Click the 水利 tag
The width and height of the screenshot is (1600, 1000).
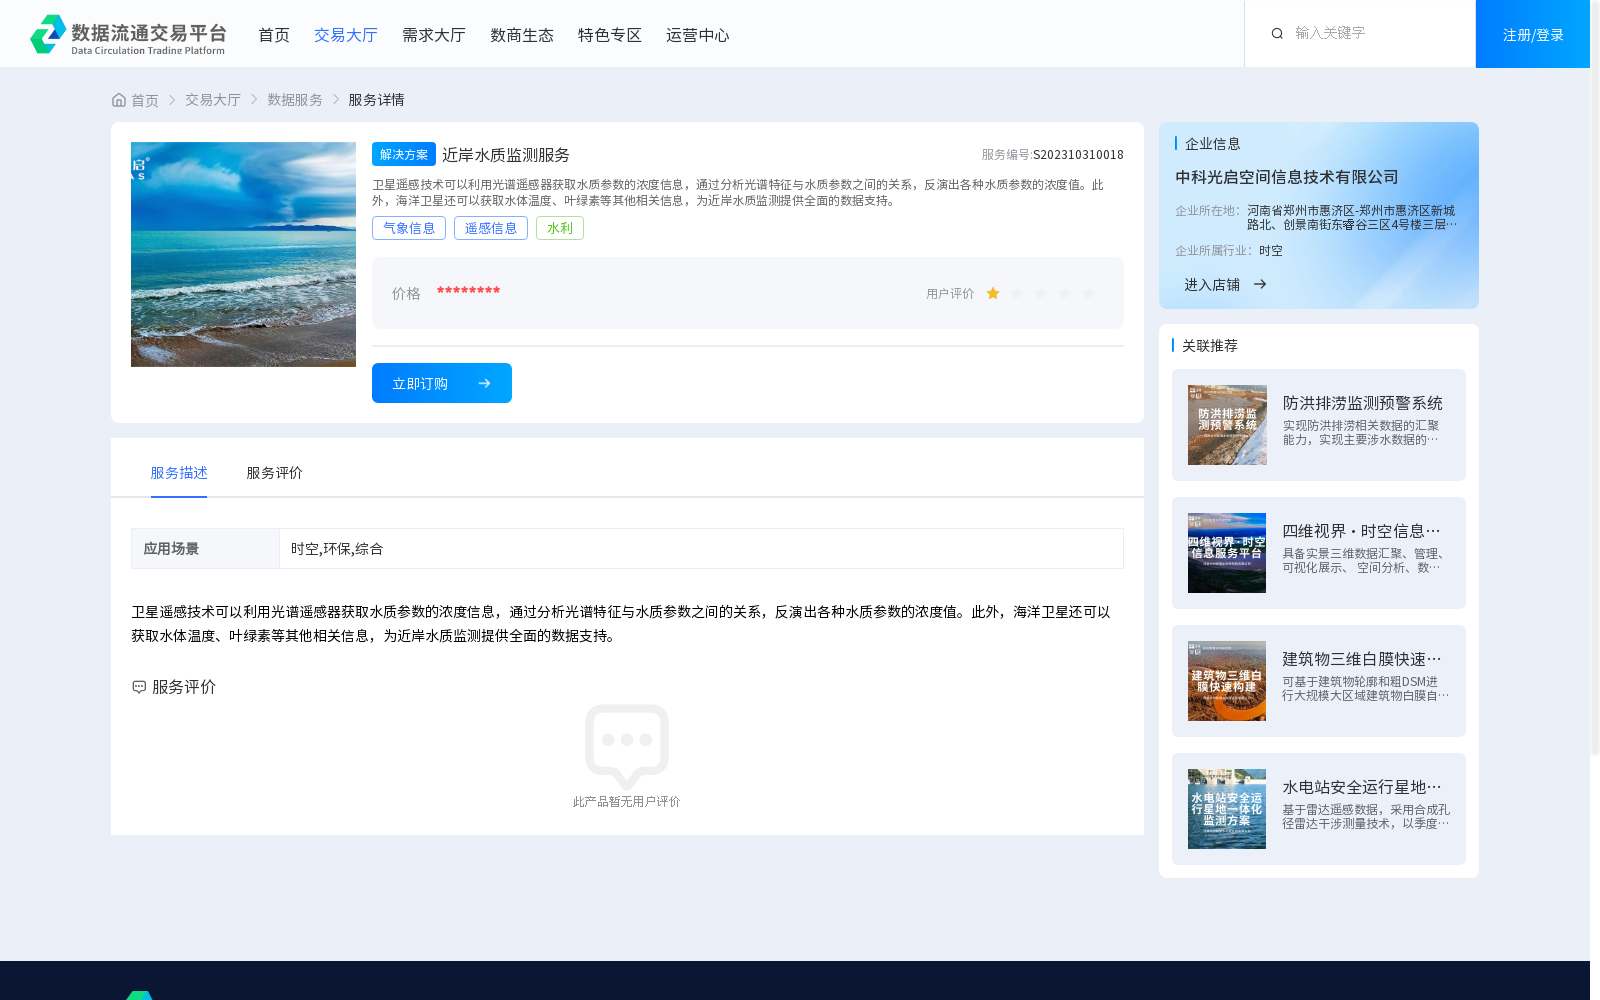(560, 228)
